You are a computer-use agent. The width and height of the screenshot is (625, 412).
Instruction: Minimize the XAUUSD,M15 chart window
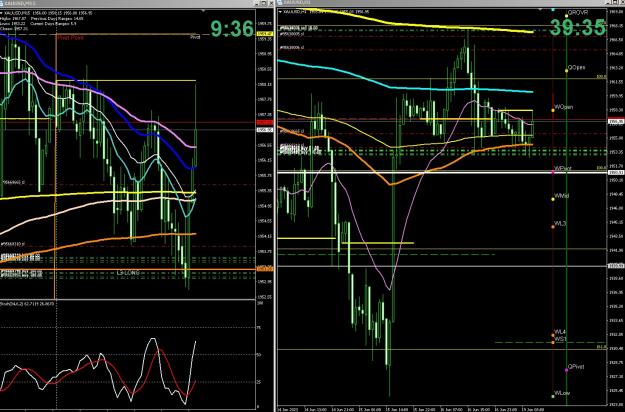click(259, 4)
